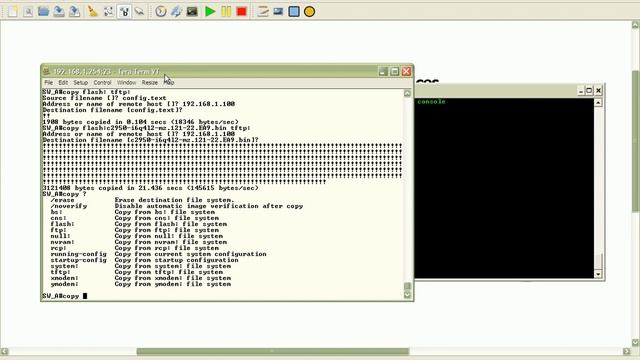The image size is (640, 360).
Task: Toggle the interface labels icon in toolbar
Action: [108, 11]
